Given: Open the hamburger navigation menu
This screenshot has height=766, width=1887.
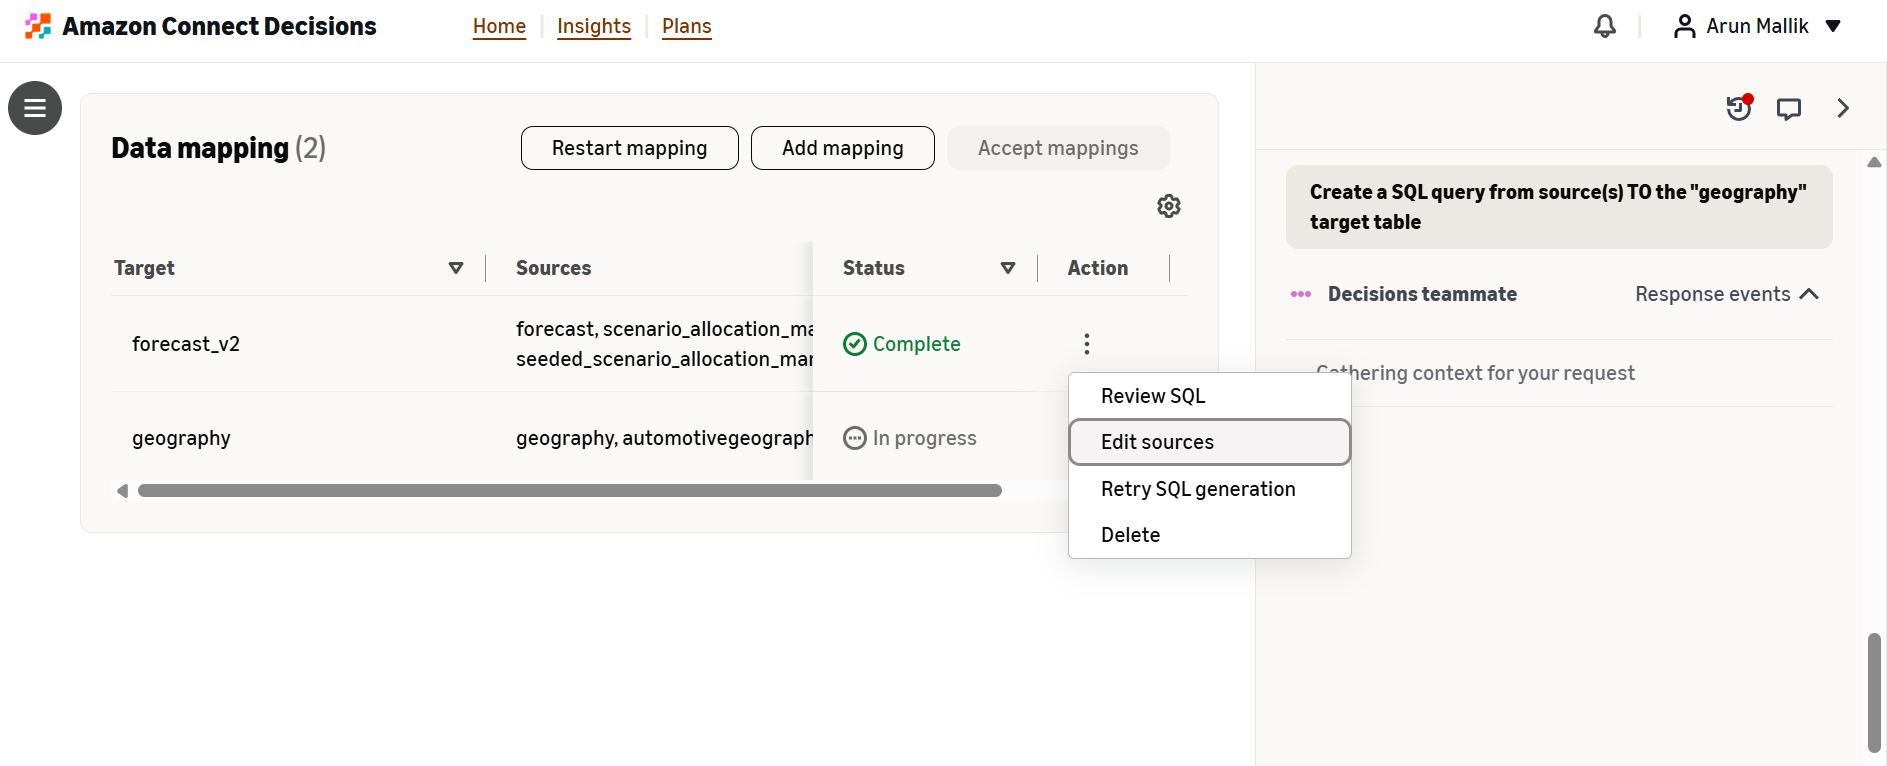Looking at the screenshot, I should click(x=35, y=108).
